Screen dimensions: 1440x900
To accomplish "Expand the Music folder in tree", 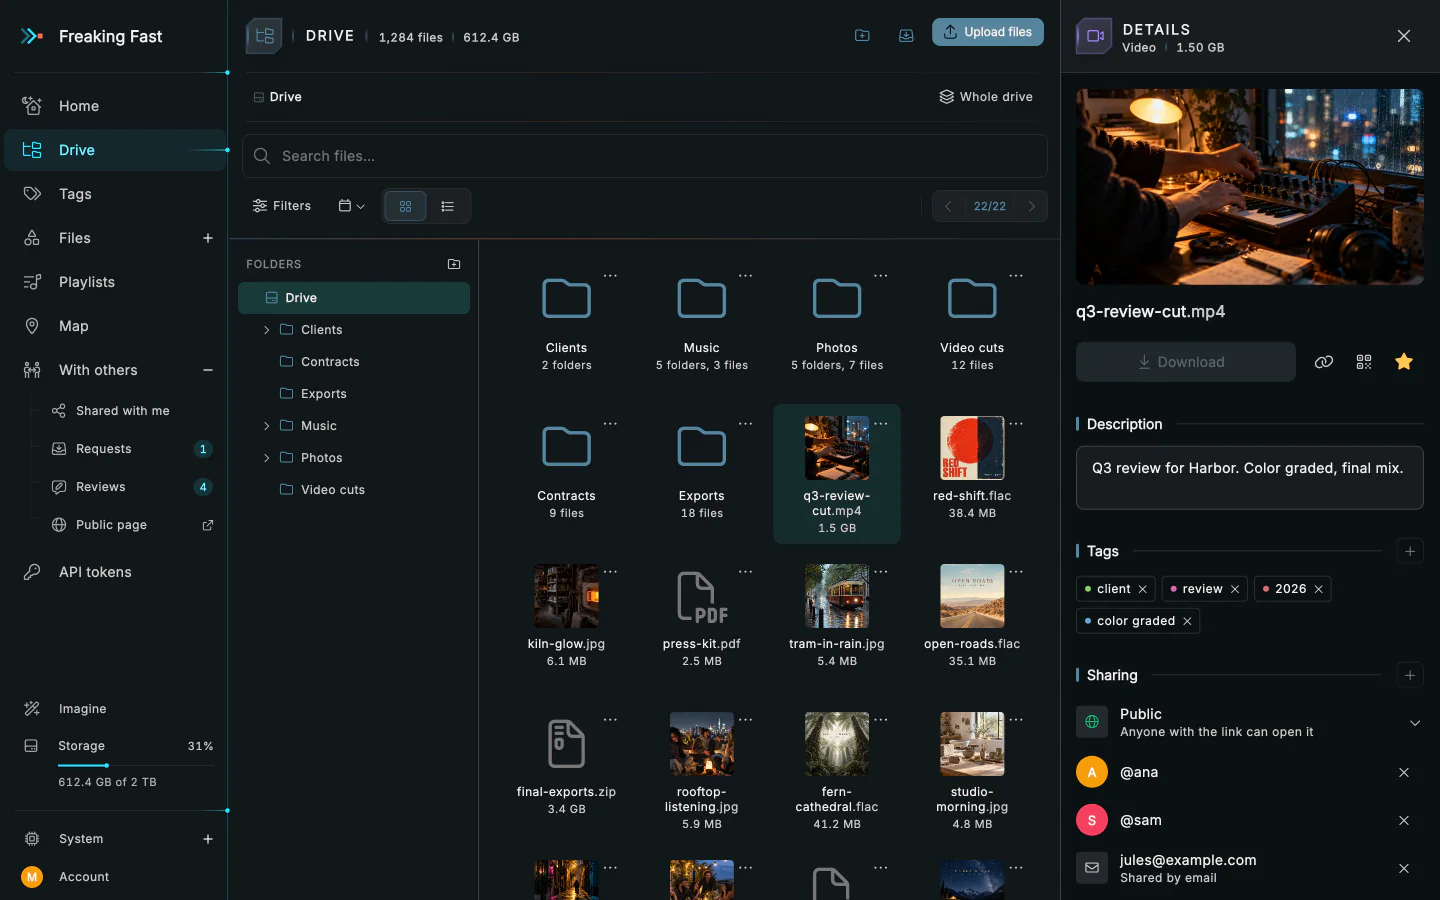I will [266, 426].
